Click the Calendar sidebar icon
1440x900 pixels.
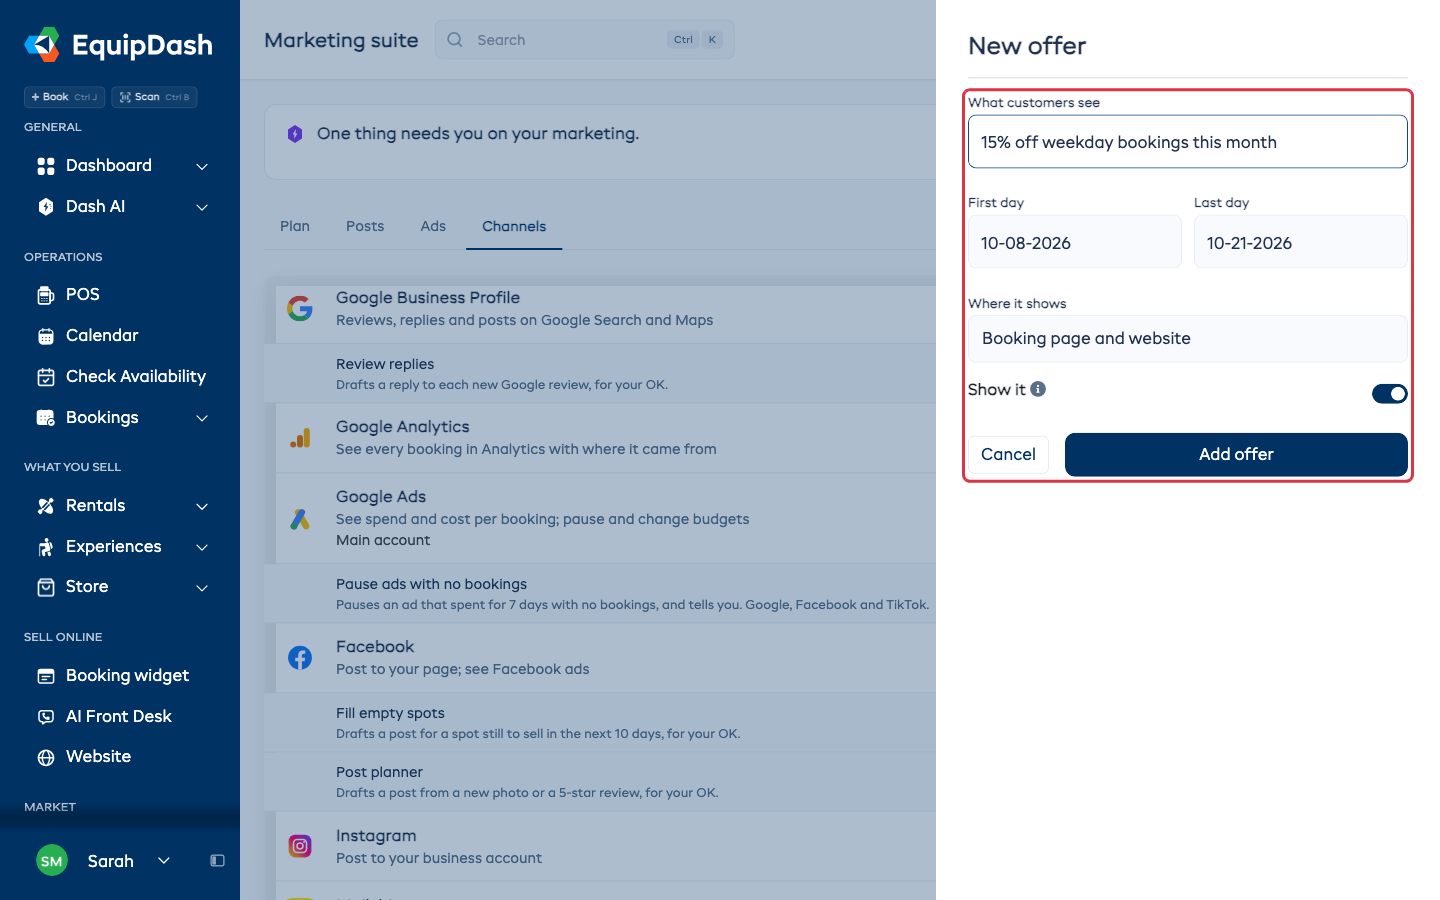46,336
